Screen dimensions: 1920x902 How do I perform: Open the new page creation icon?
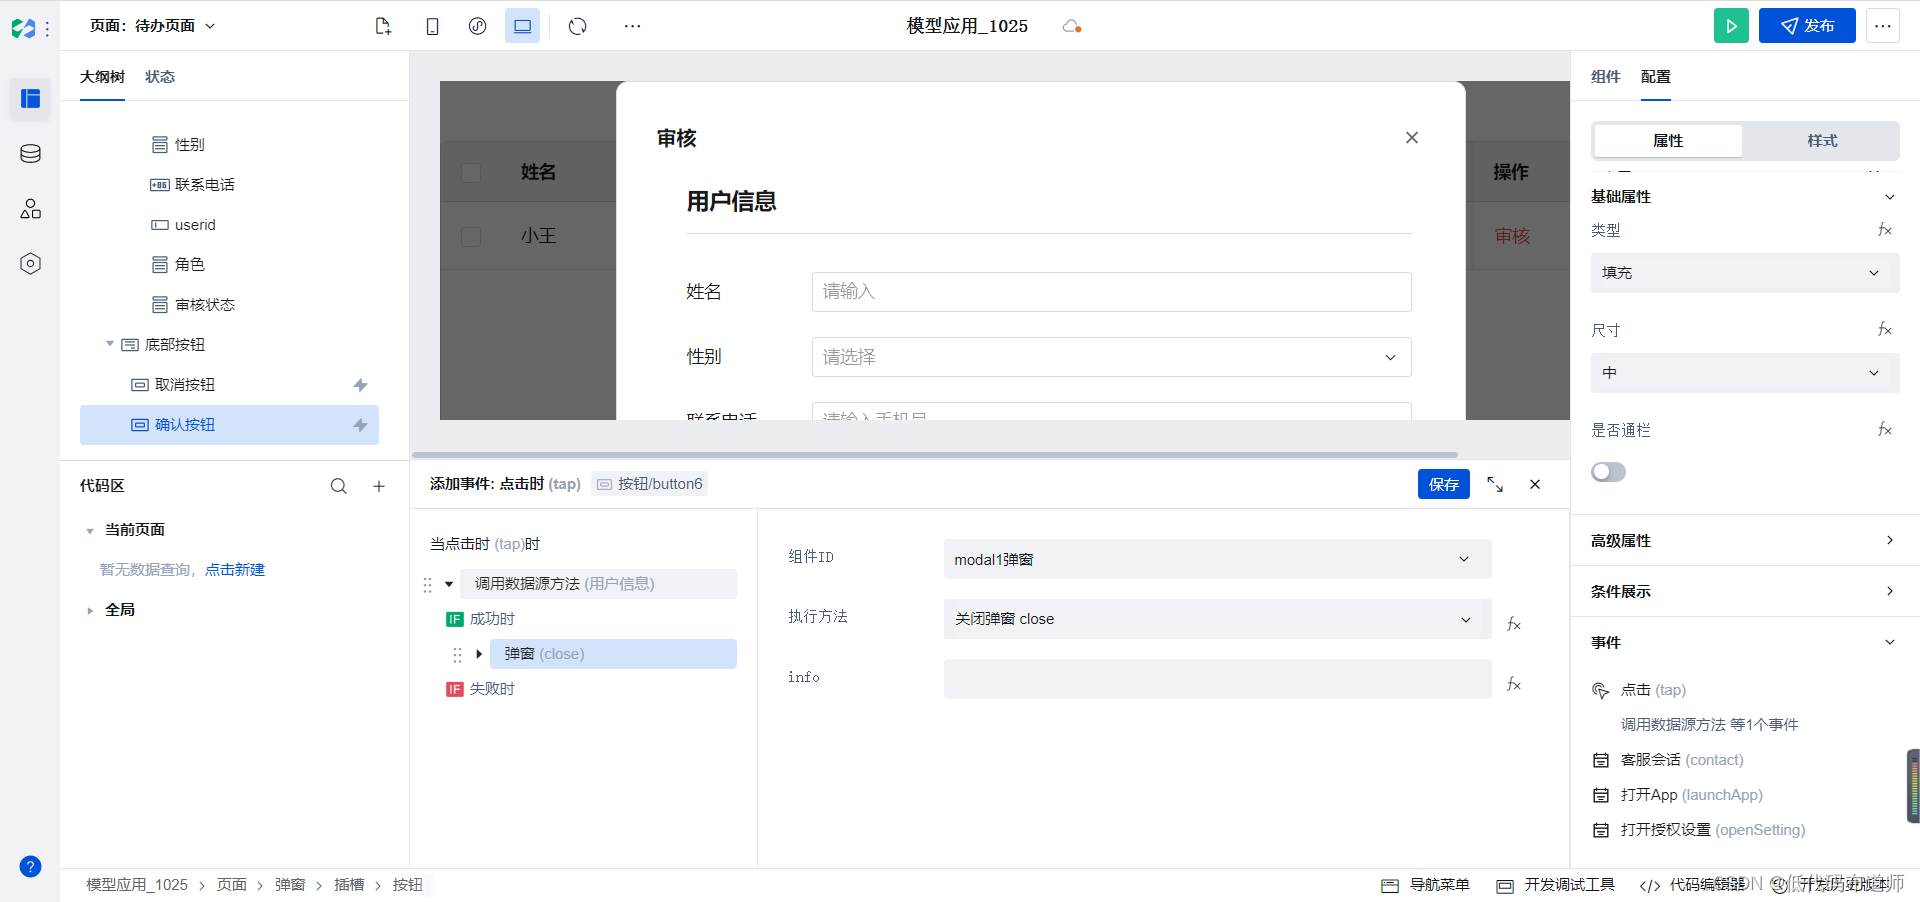(383, 26)
